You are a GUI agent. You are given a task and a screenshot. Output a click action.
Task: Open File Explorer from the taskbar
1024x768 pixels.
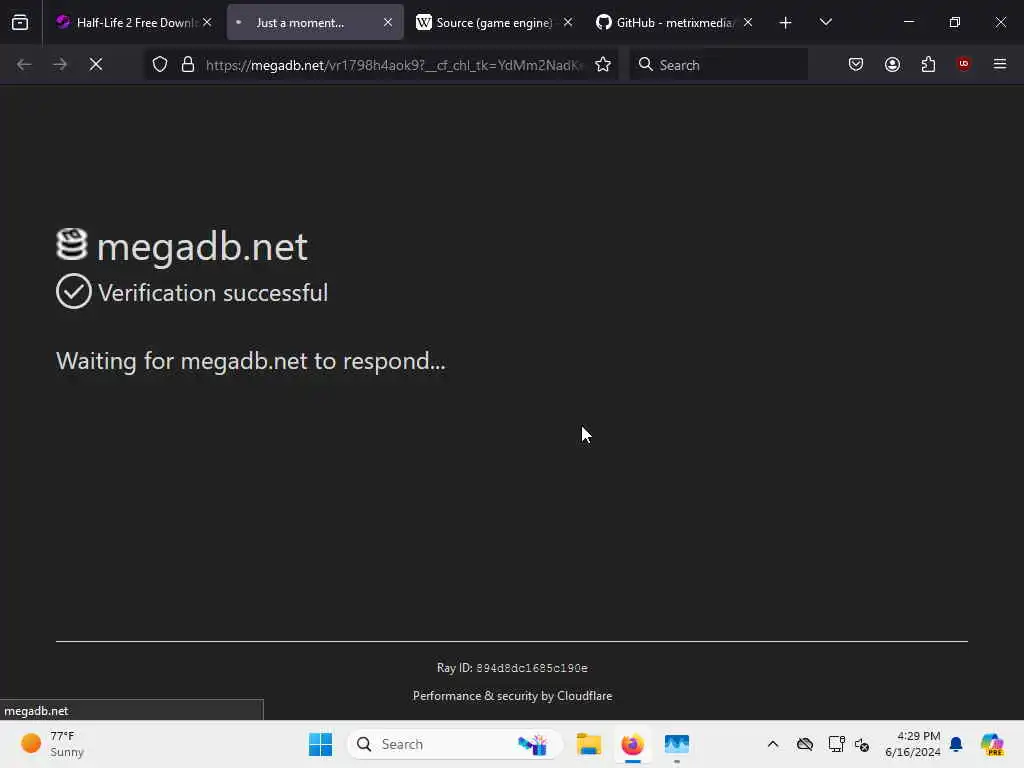588,744
